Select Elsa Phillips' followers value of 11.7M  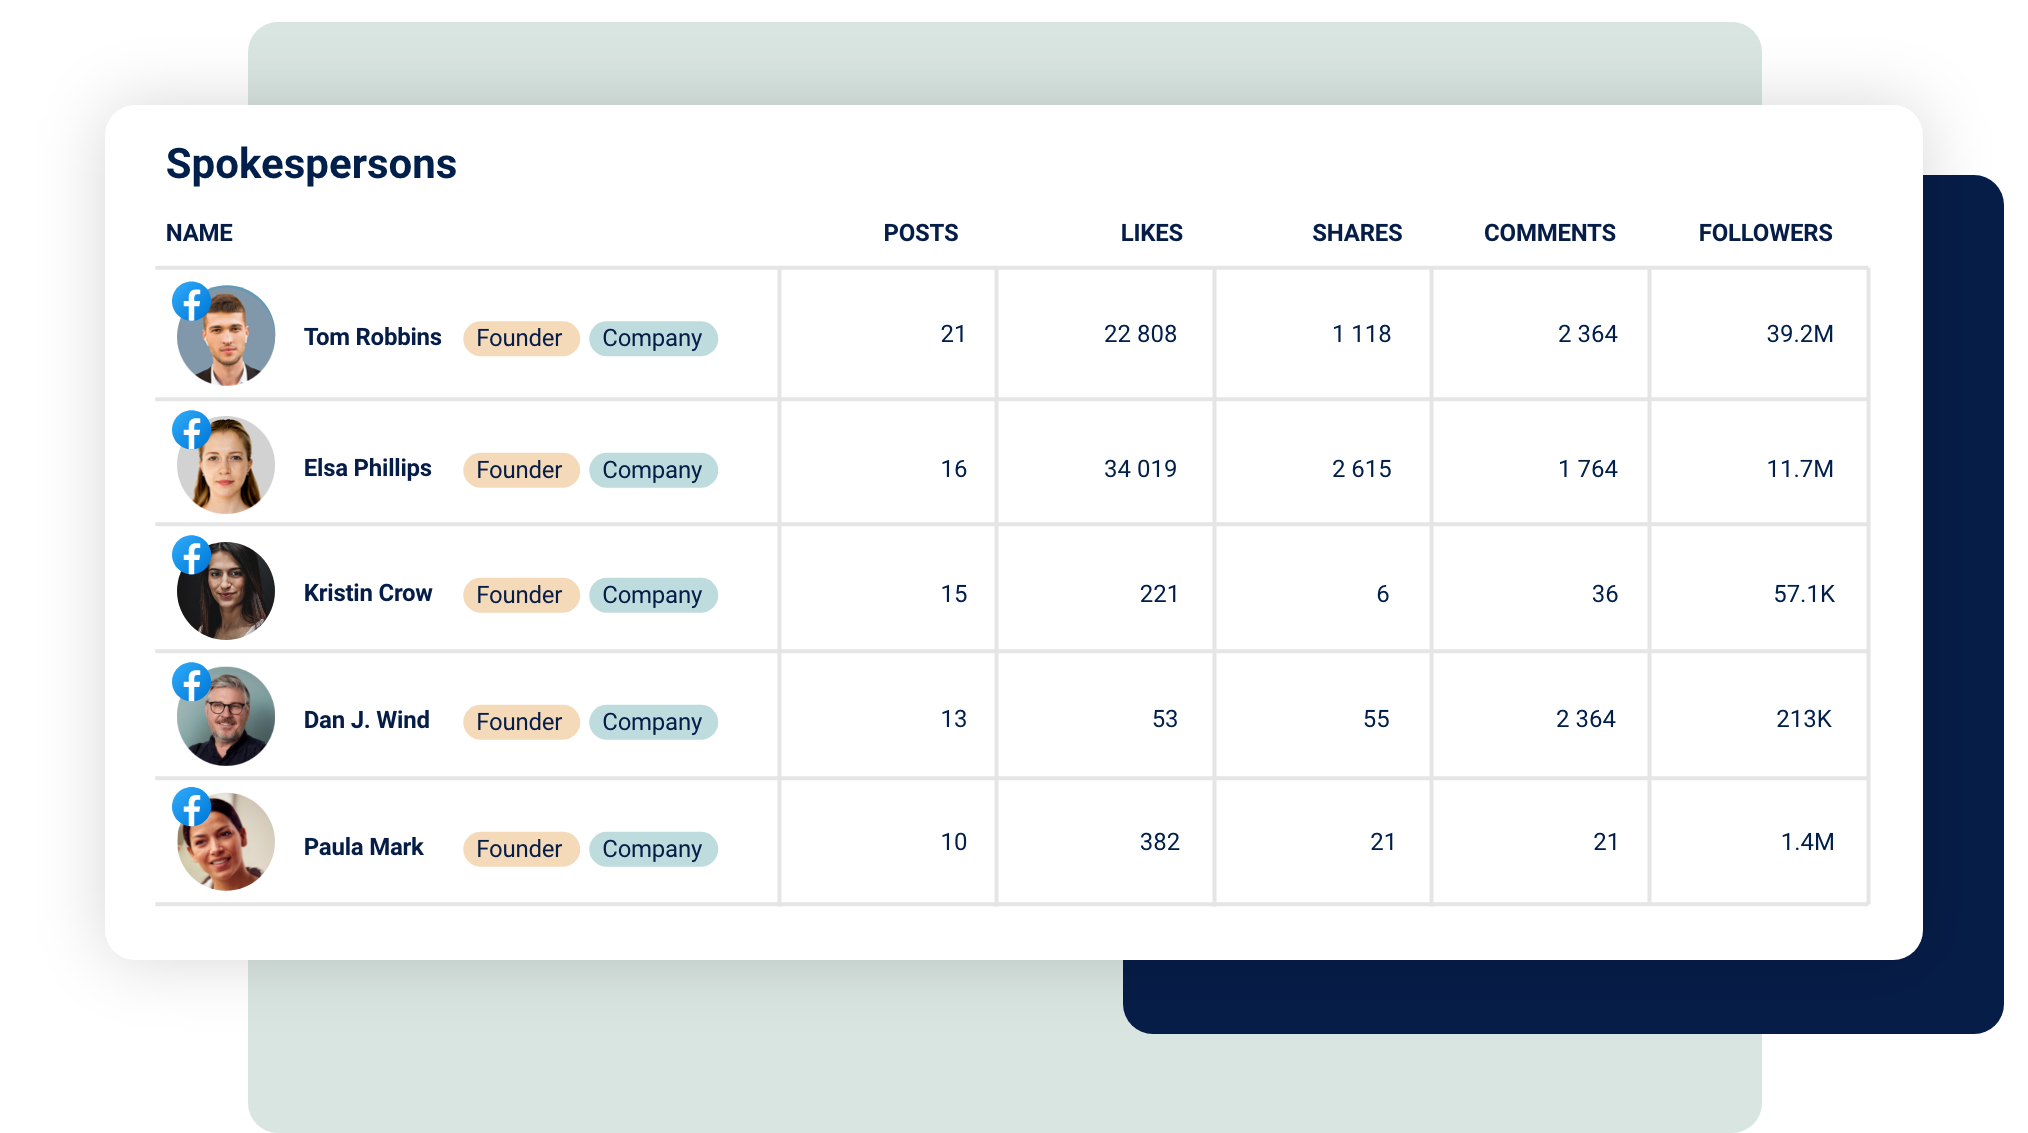[1799, 467]
